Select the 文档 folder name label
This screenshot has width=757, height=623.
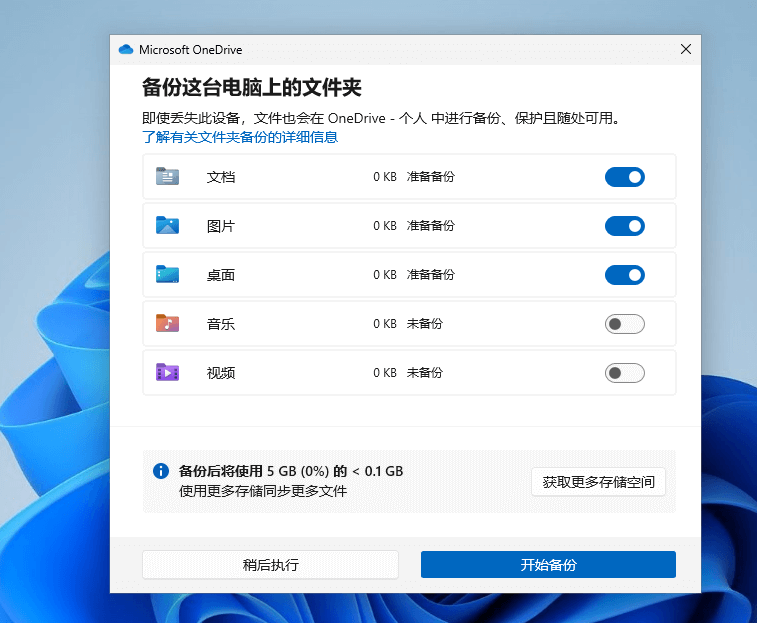[221, 177]
